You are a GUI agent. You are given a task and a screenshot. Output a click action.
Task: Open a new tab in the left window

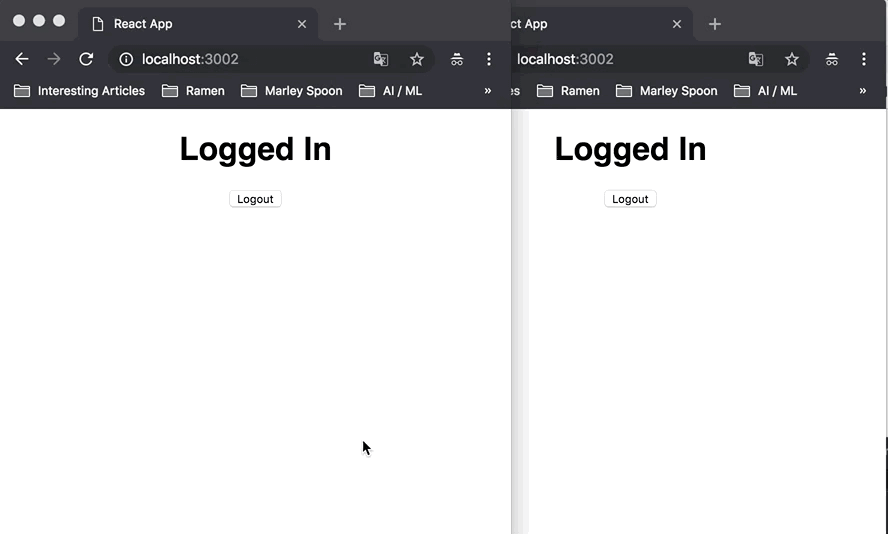coord(340,24)
